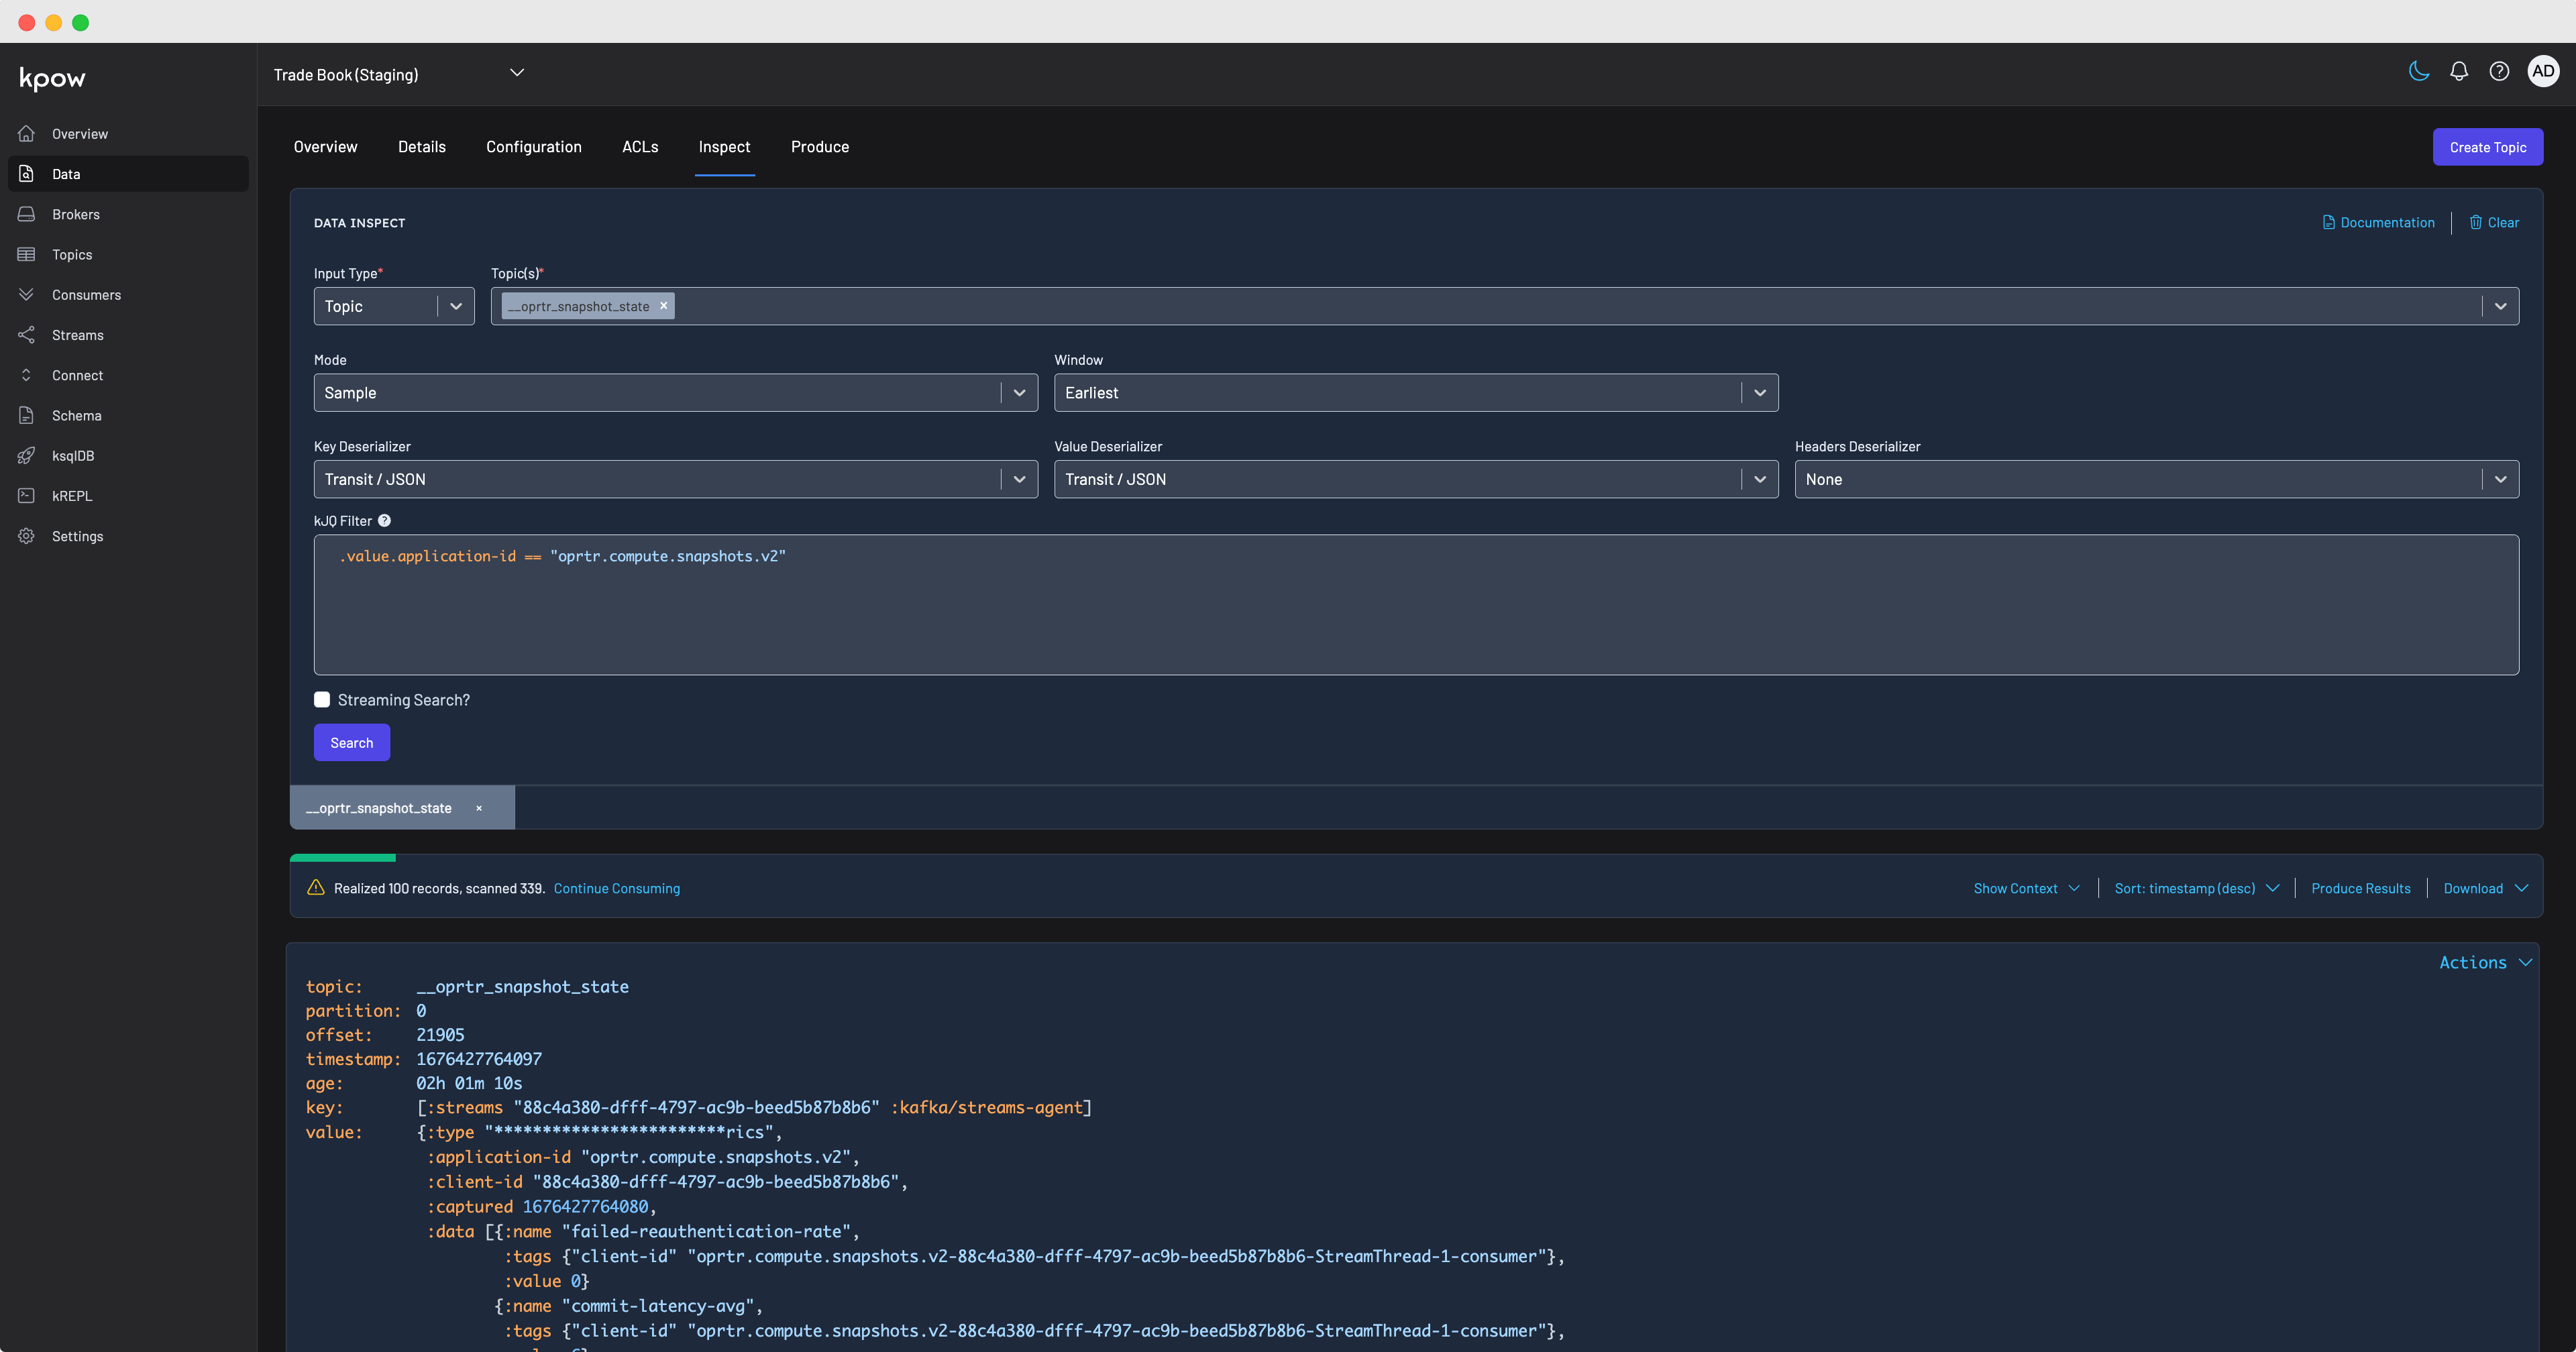The width and height of the screenshot is (2576, 1352).
Task: Click the green scan progress bar
Action: [x=342, y=857]
